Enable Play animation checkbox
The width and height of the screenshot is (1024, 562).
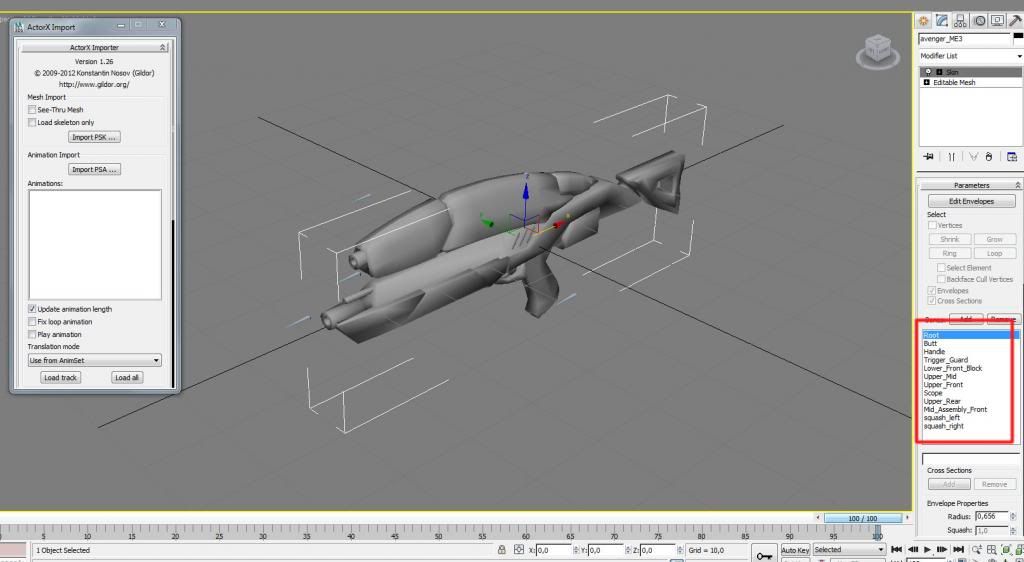click(32, 334)
